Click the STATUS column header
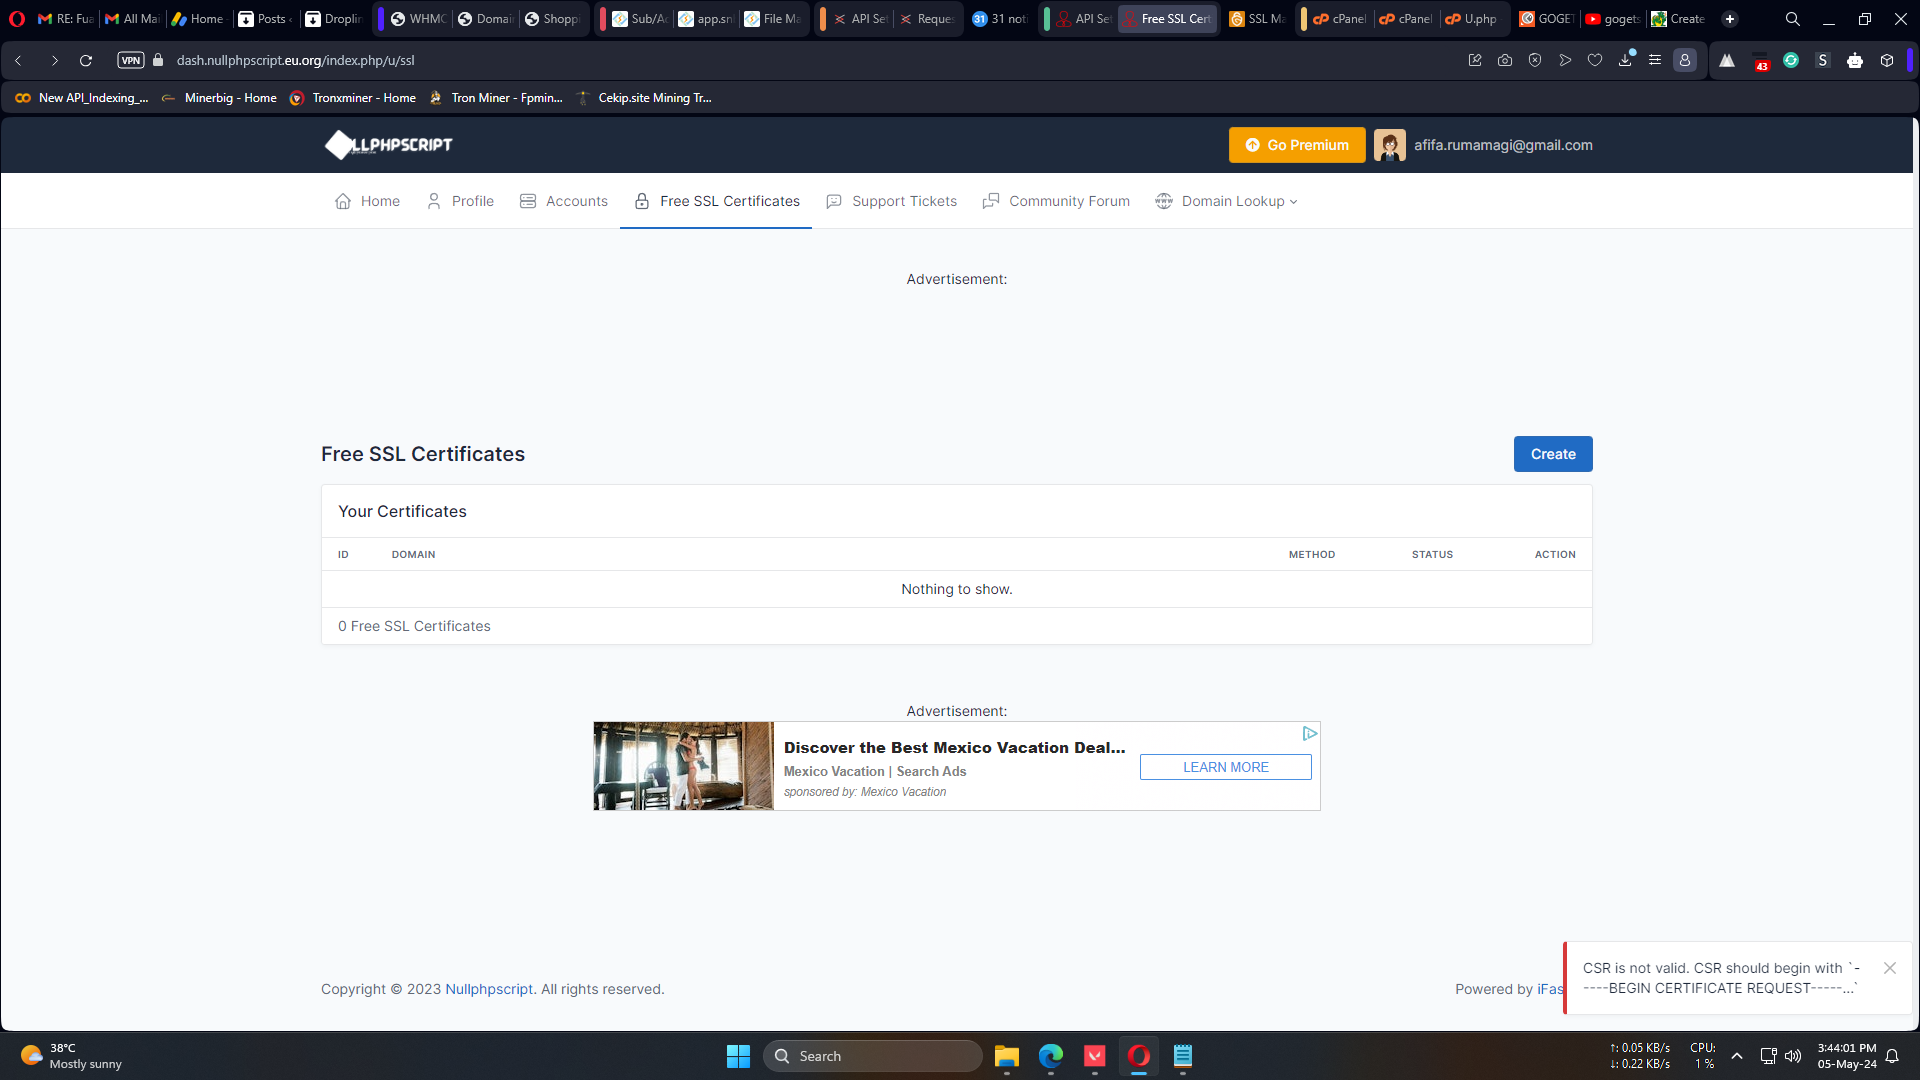The image size is (1920, 1080). point(1432,554)
